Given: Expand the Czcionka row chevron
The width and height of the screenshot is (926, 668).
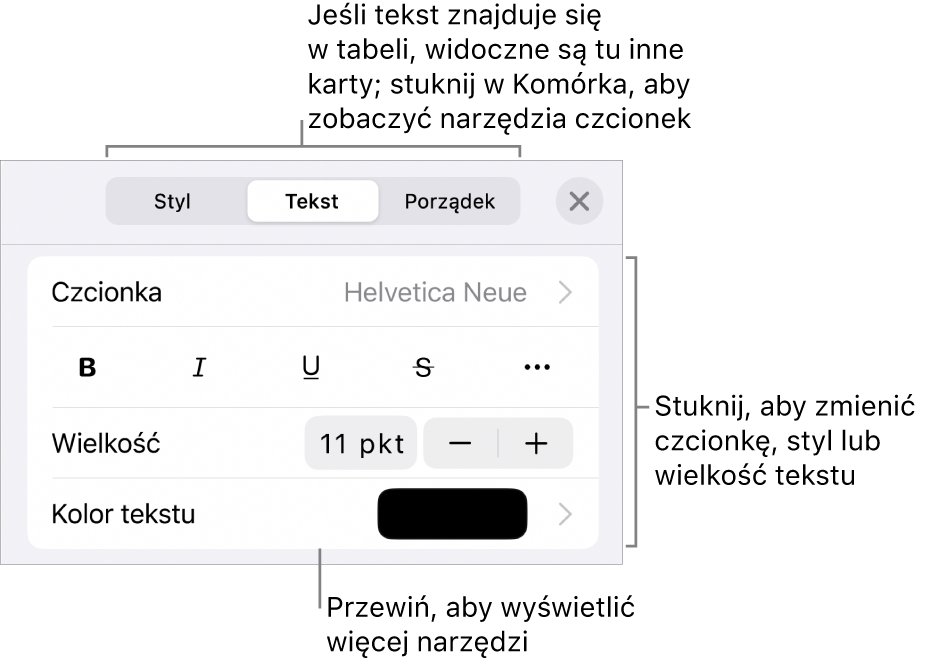Looking at the screenshot, I should click(565, 292).
